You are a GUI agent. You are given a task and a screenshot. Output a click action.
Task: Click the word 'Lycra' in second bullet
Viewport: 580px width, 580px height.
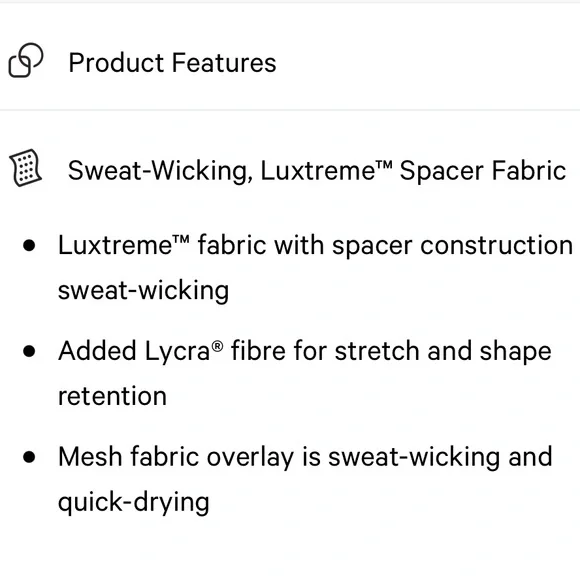point(178,351)
